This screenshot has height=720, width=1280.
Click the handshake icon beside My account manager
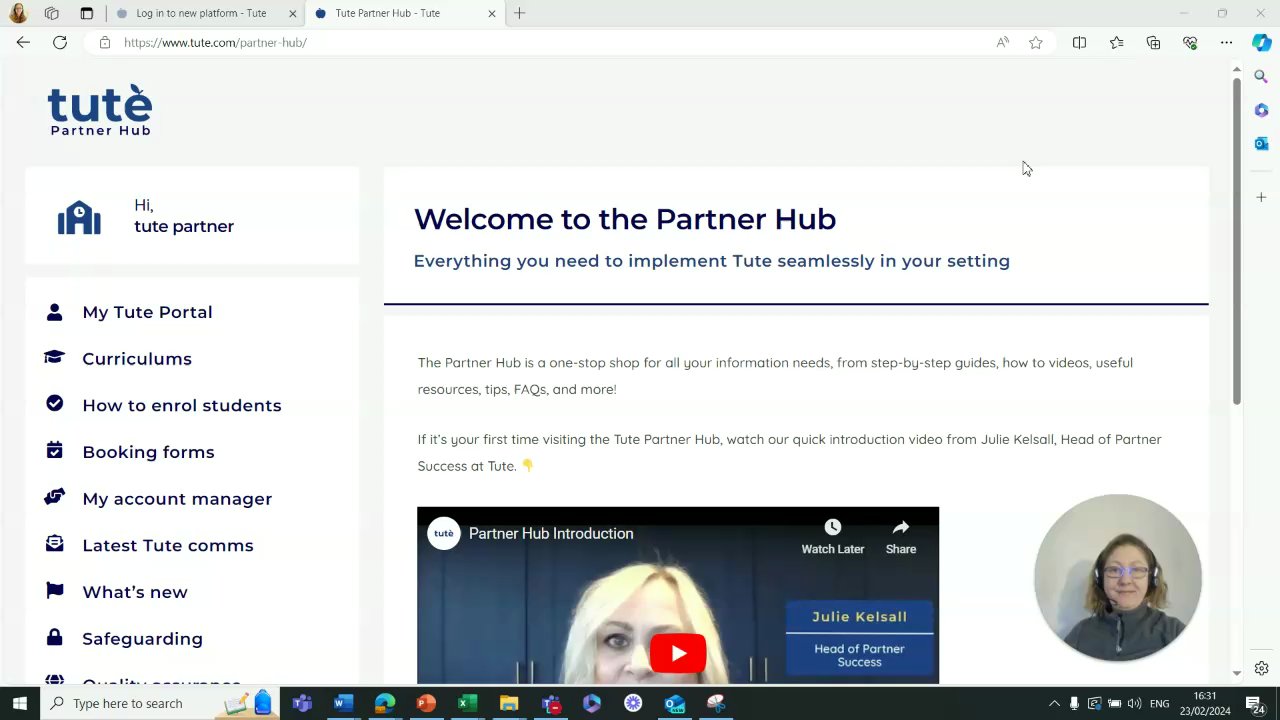(54, 497)
